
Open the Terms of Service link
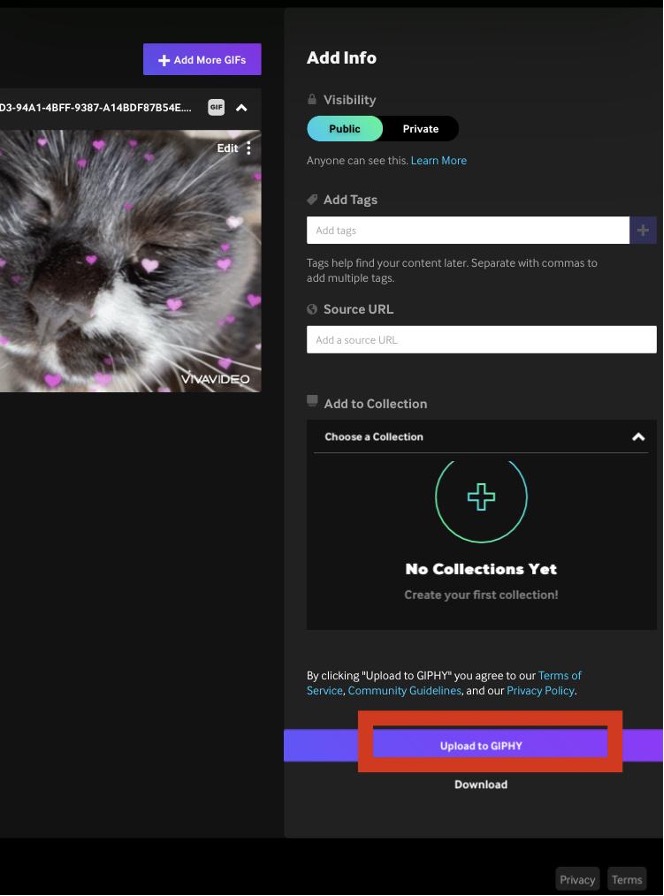pyautogui.click(x=559, y=676)
